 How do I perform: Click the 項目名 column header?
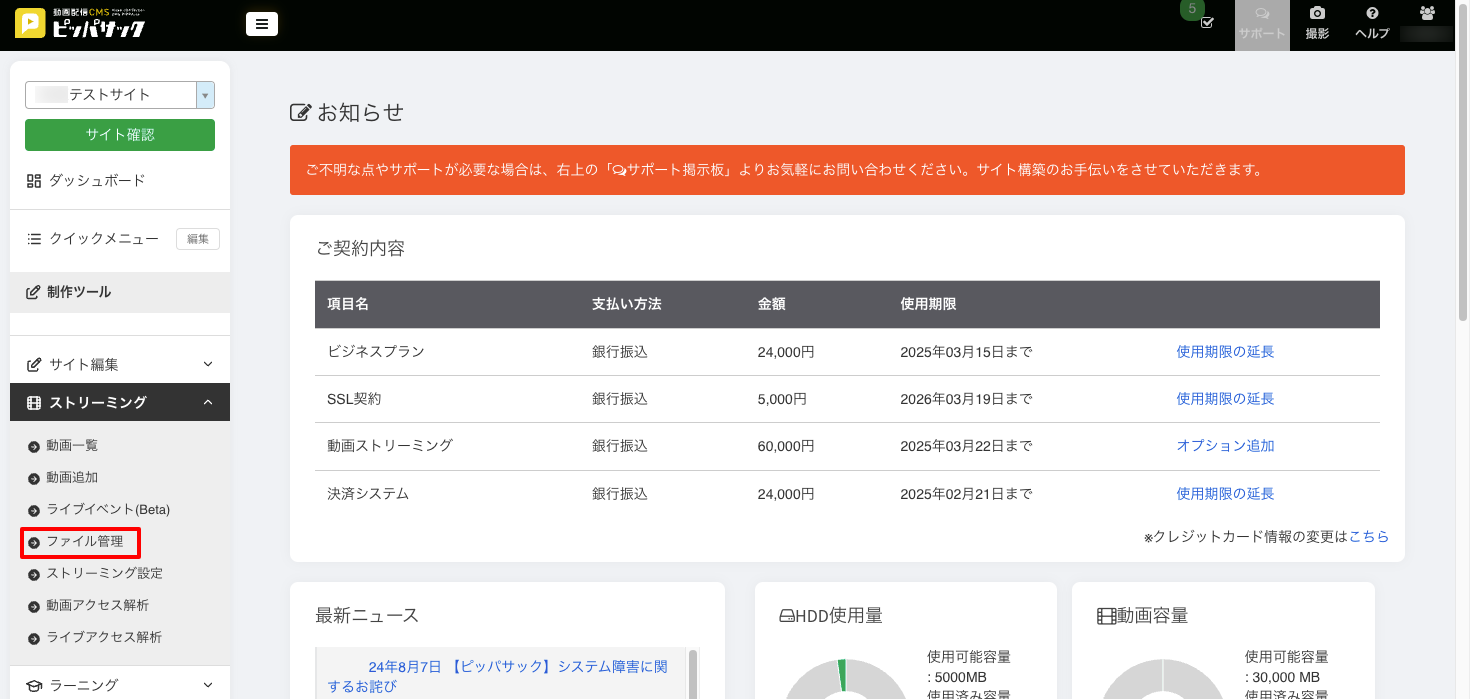[349, 304]
